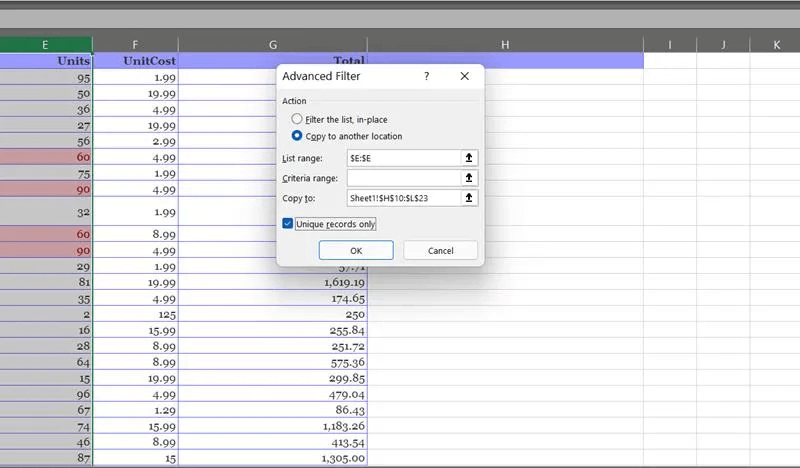Toggle 'Unique records only' checkbox
Viewport: 800px width, 468px height.
click(x=288, y=224)
